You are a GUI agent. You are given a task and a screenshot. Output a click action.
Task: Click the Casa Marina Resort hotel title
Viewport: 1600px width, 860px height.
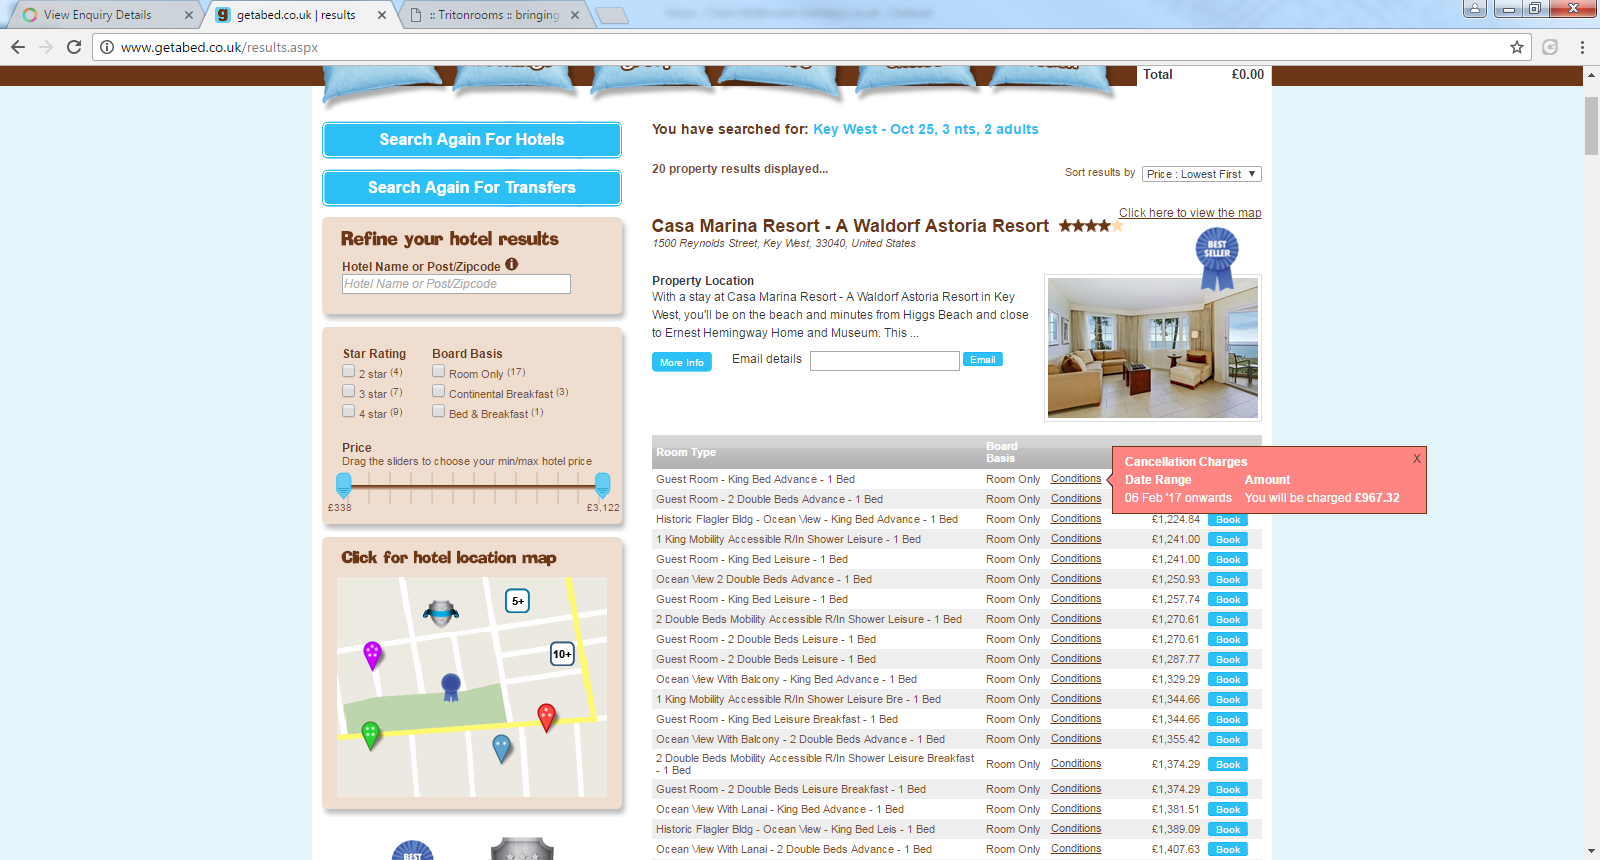(x=850, y=226)
